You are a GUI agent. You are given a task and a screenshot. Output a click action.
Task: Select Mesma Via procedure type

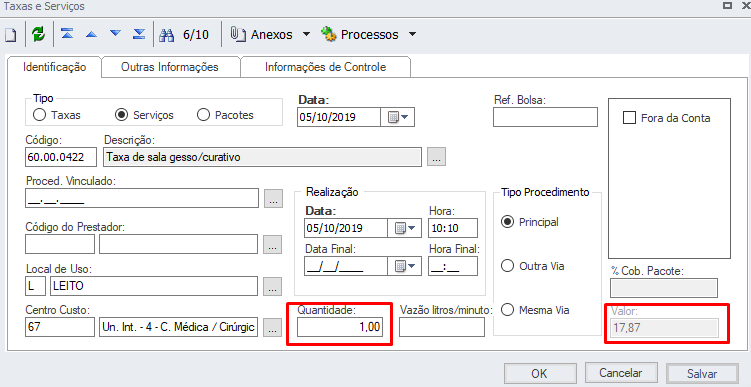(x=507, y=310)
